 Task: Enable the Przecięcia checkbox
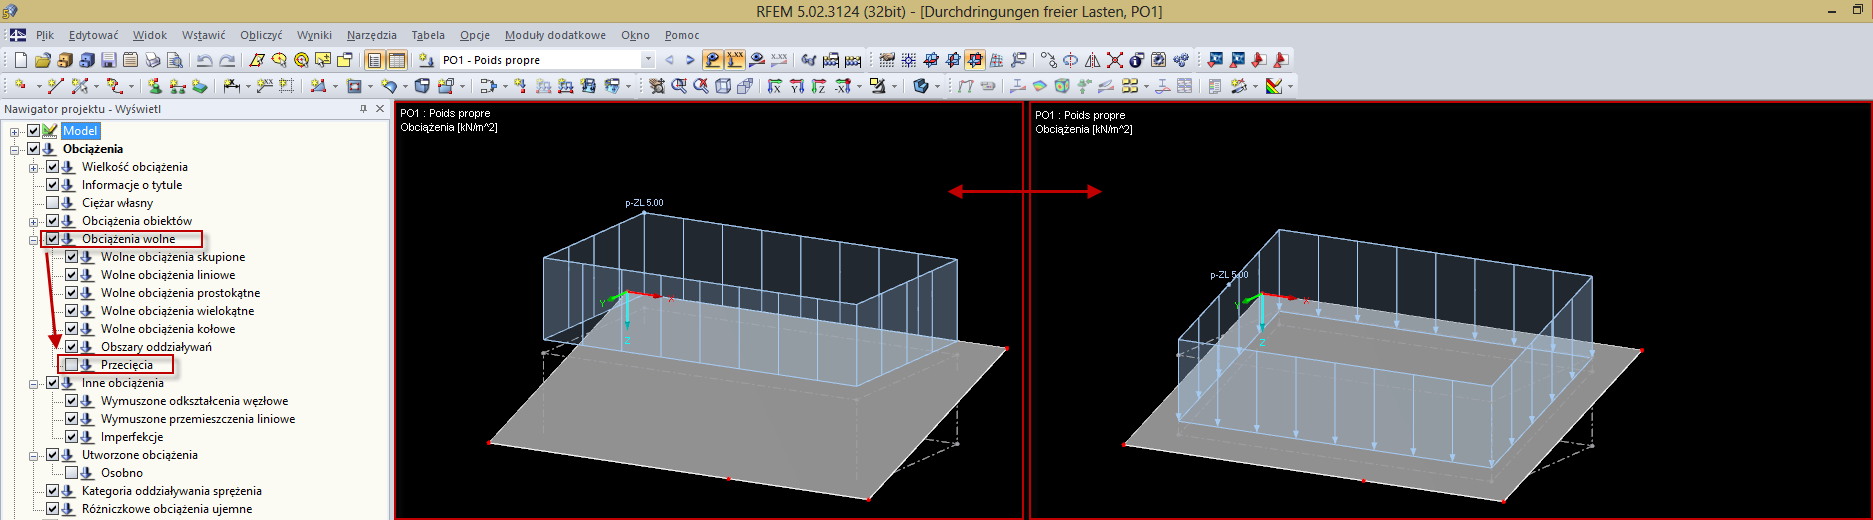coord(72,365)
